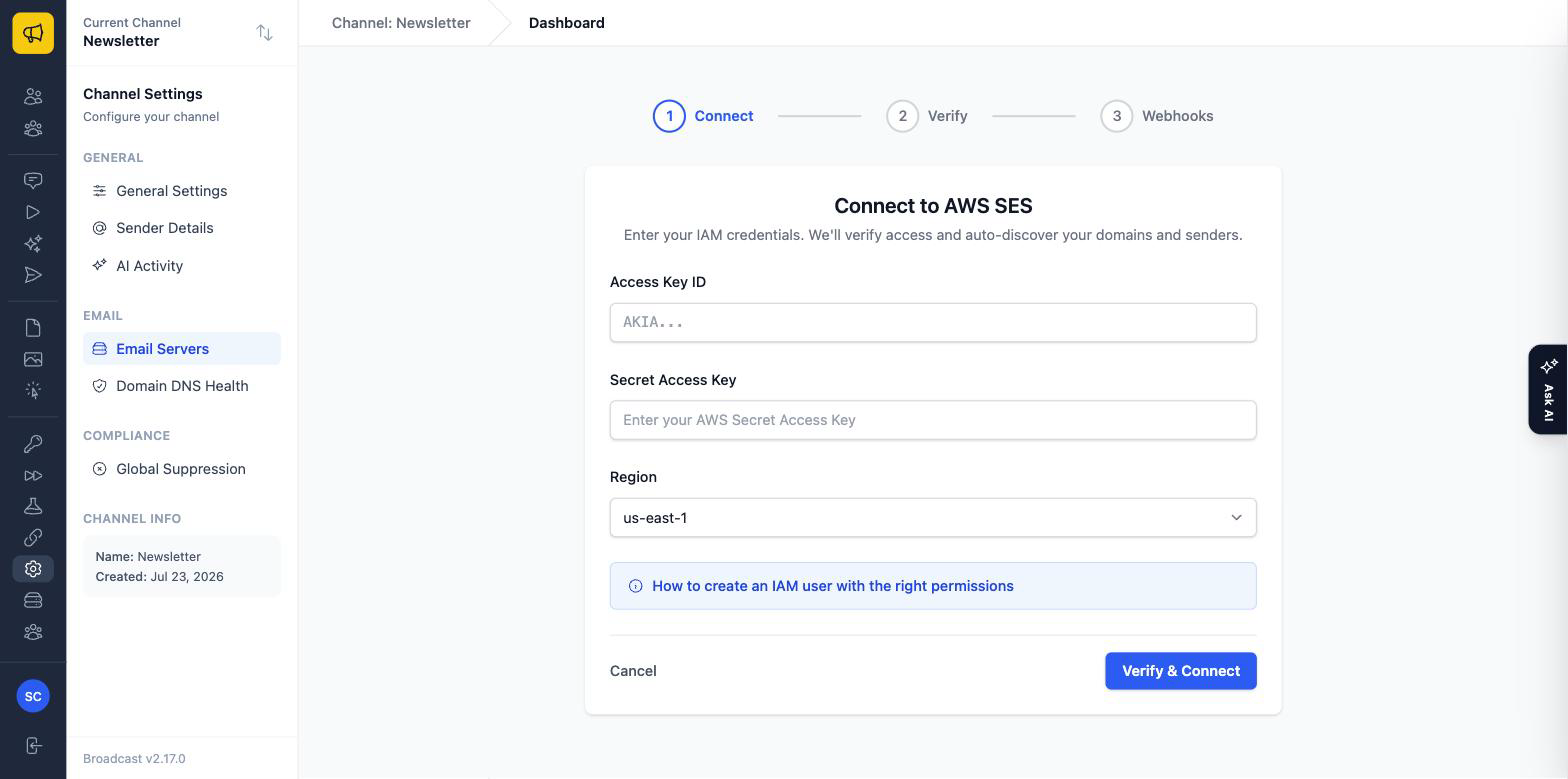
Task: Open the server stack icon in sidebar
Action: 33,600
